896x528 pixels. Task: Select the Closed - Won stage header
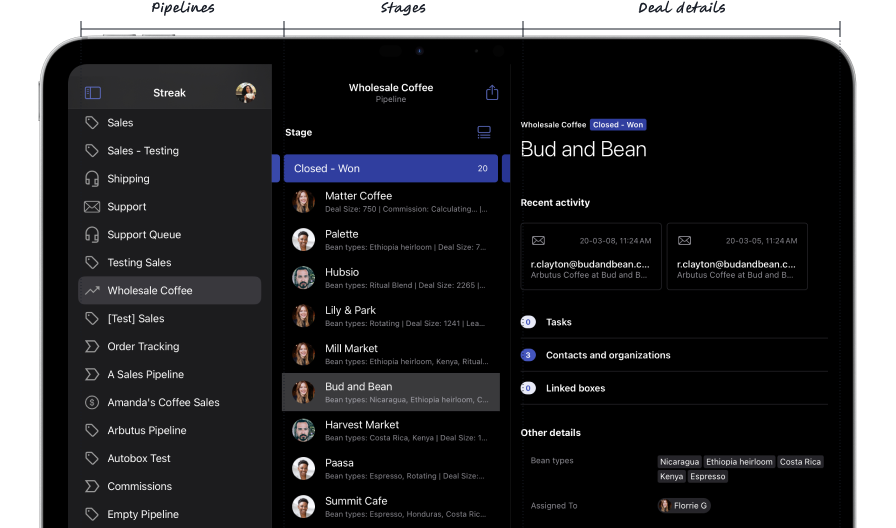coord(391,168)
